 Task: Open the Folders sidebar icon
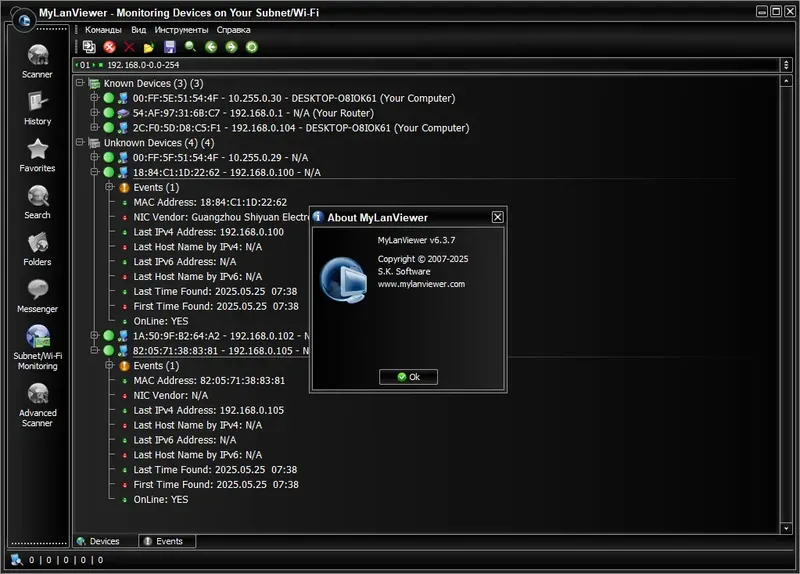point(37,249)
